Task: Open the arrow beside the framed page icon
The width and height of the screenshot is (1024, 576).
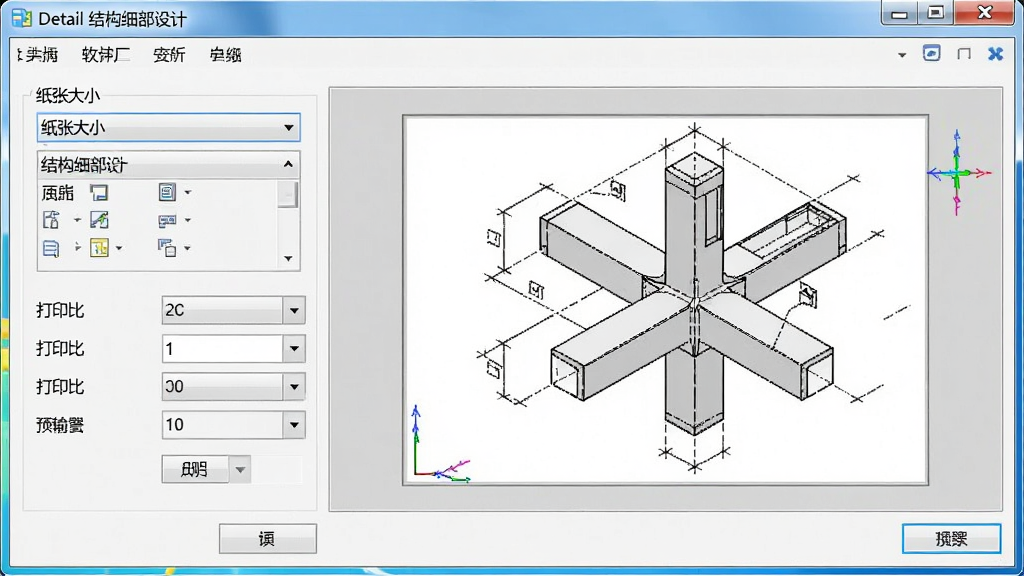Action: 187,193
